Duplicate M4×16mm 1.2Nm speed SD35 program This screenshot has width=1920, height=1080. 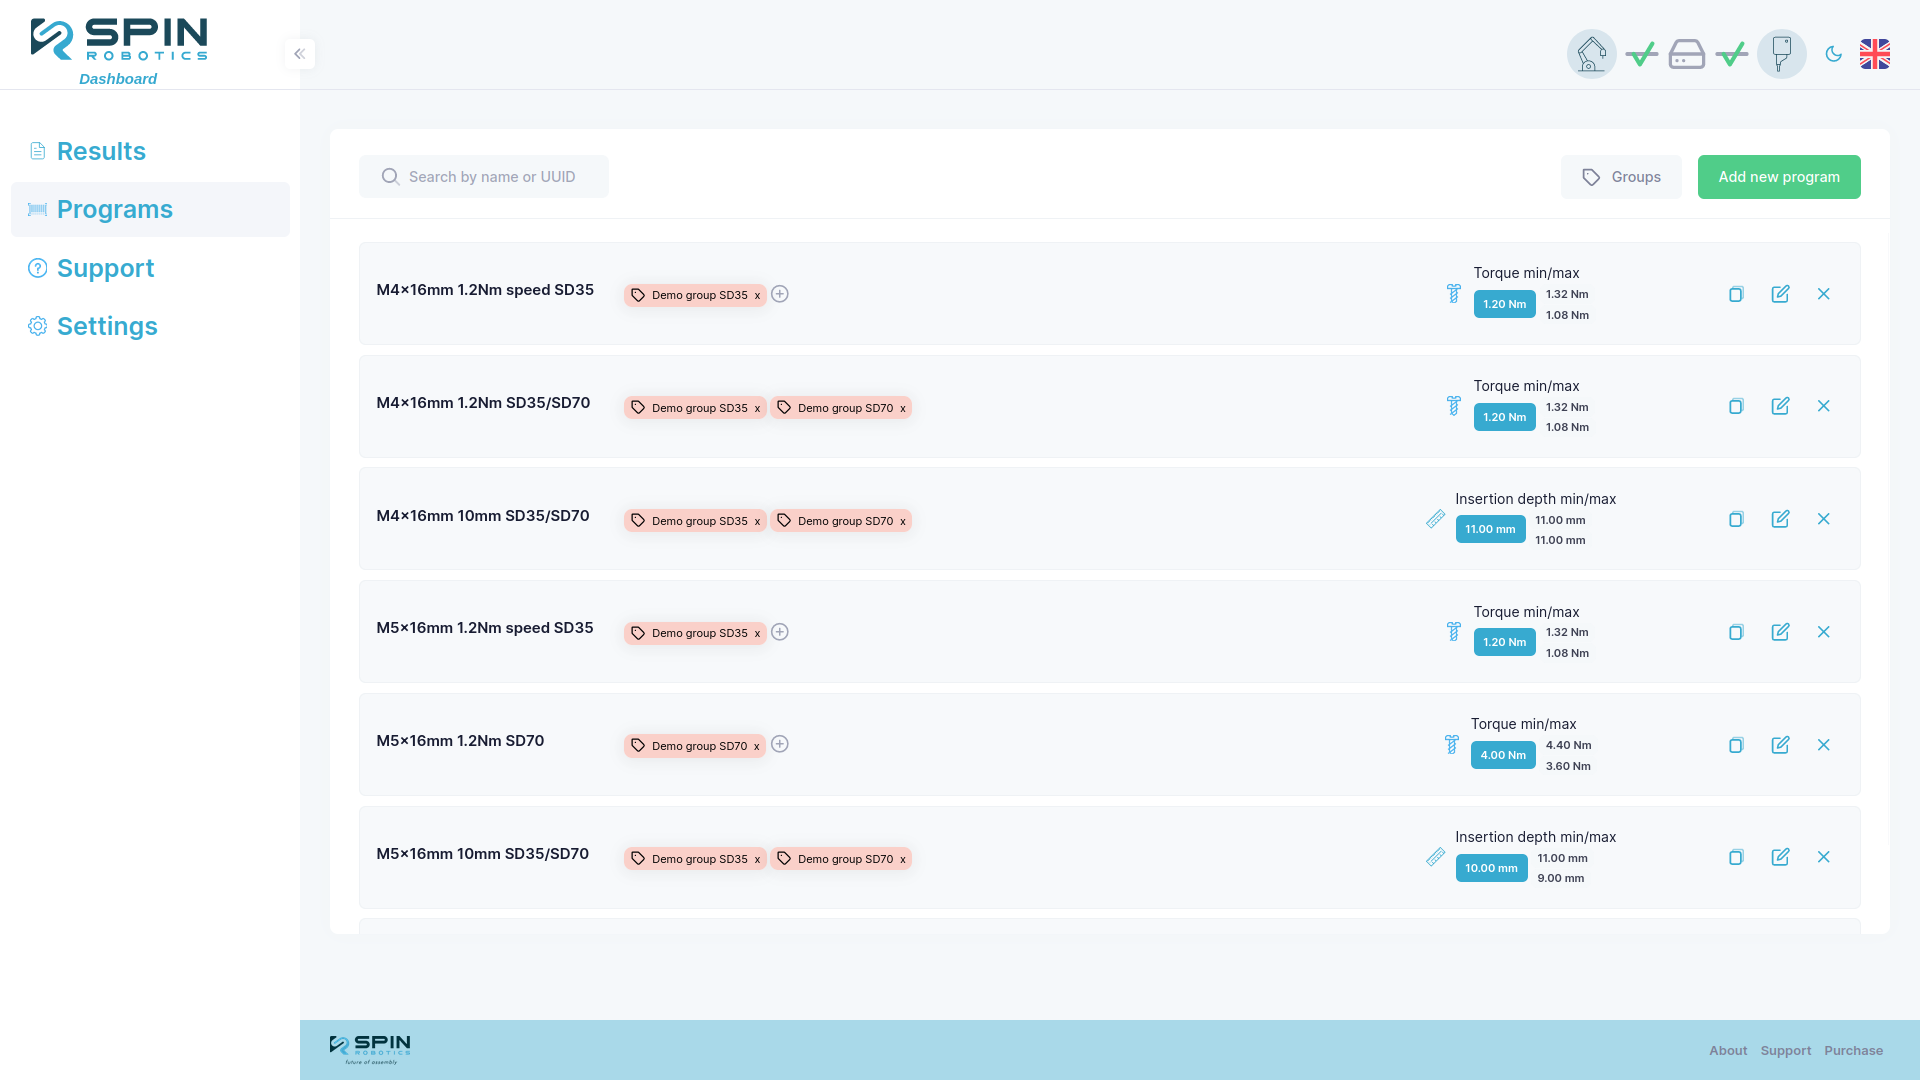1736,294
